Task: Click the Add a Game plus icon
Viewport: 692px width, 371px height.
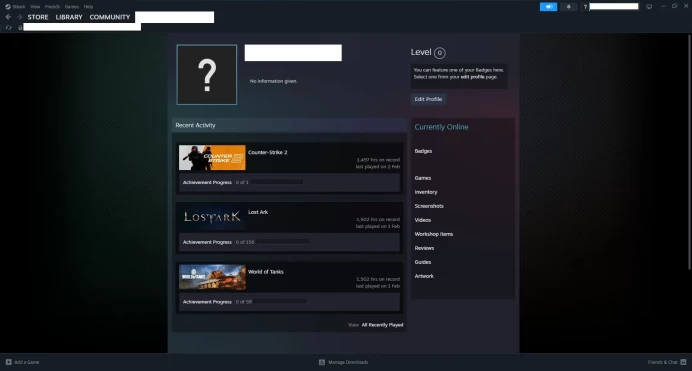Action: point(8,362)
